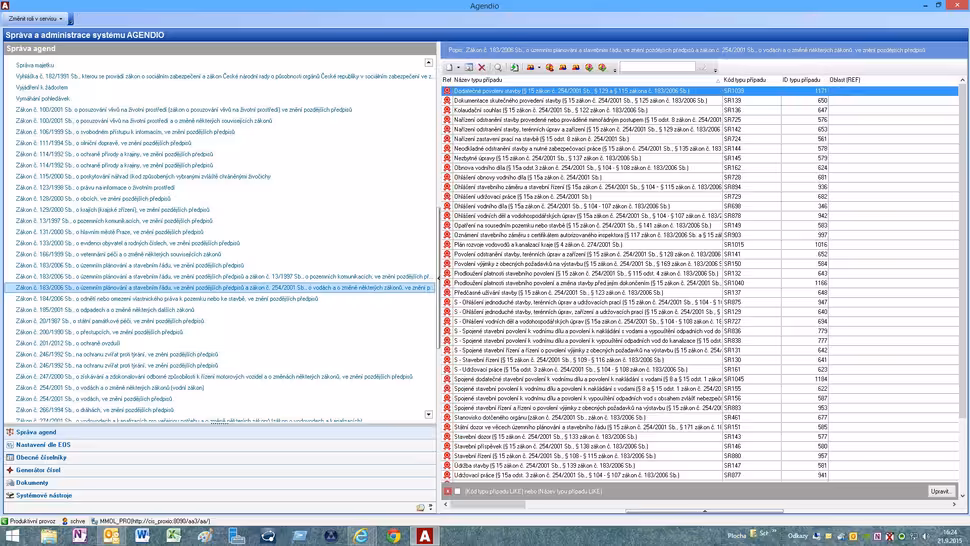Viewport: 970px width, 546px height.
Task: Click the new record page icon
Action: 449,68
